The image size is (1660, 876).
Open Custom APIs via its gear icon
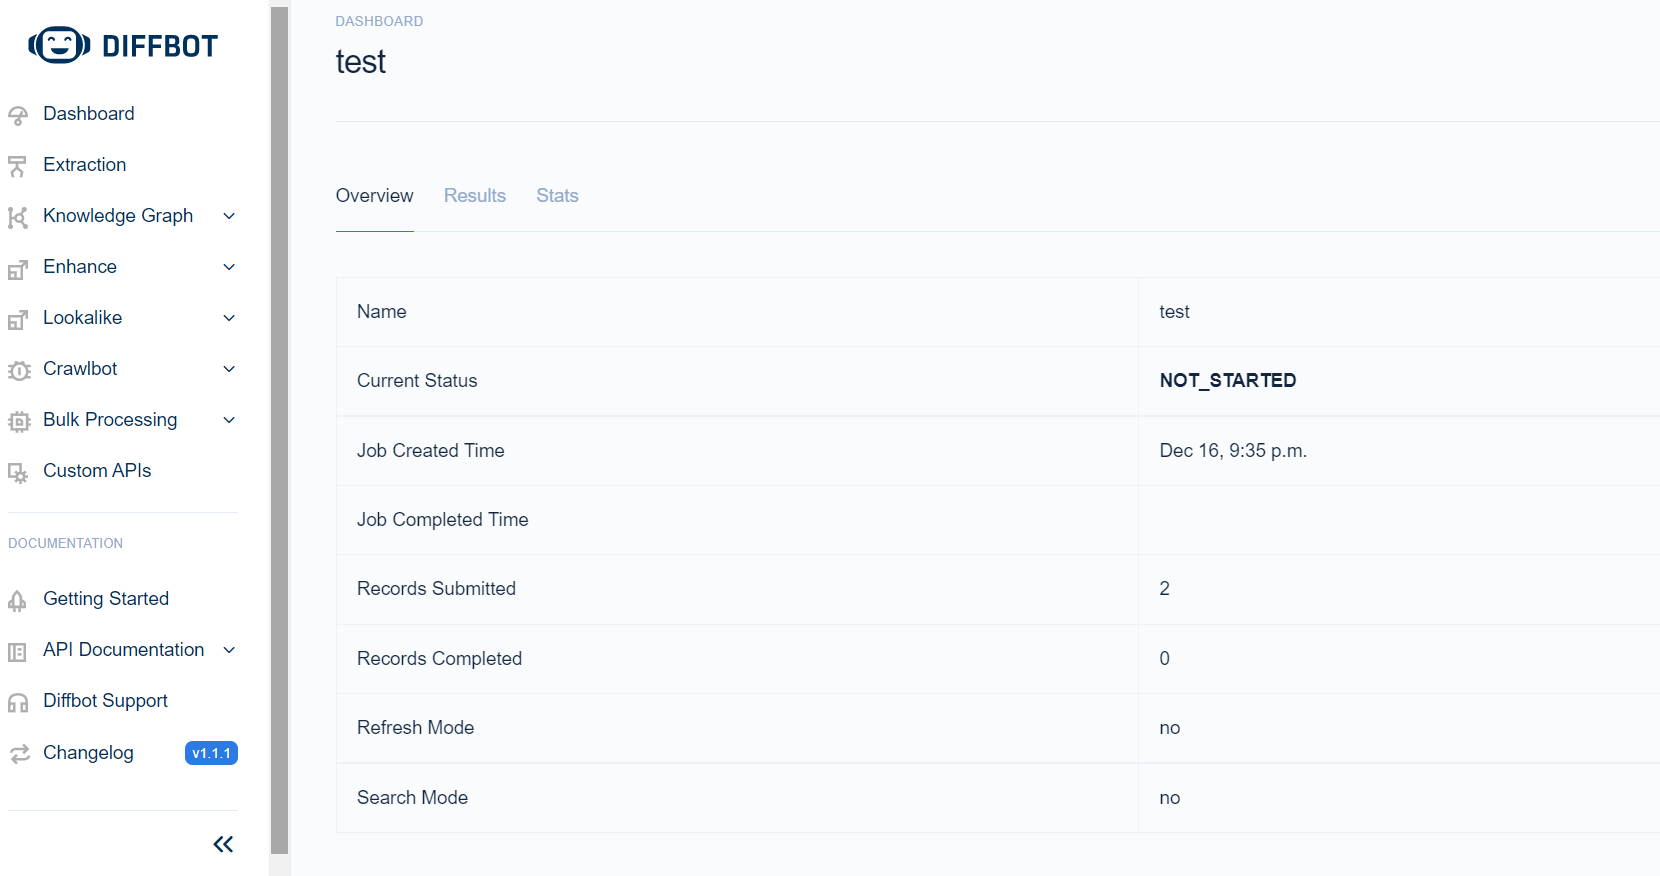point(18,473)
